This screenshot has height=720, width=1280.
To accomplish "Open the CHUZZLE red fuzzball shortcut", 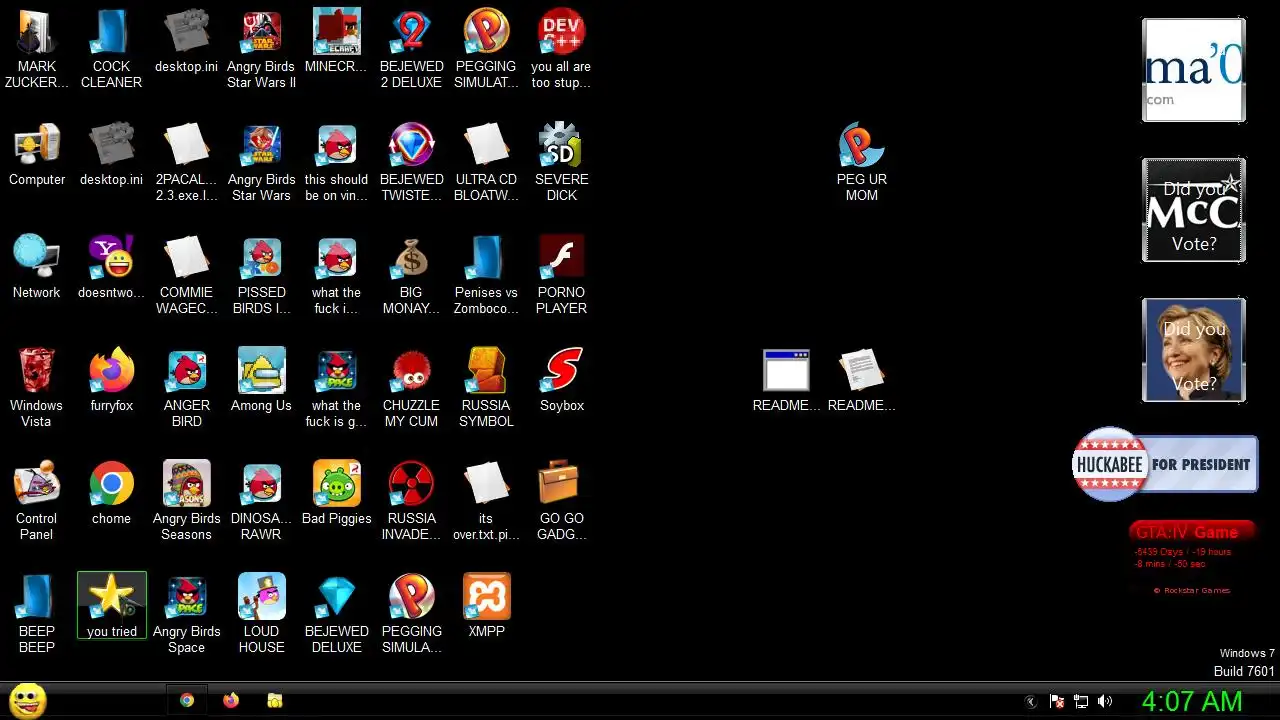I will tap(411, 387).
